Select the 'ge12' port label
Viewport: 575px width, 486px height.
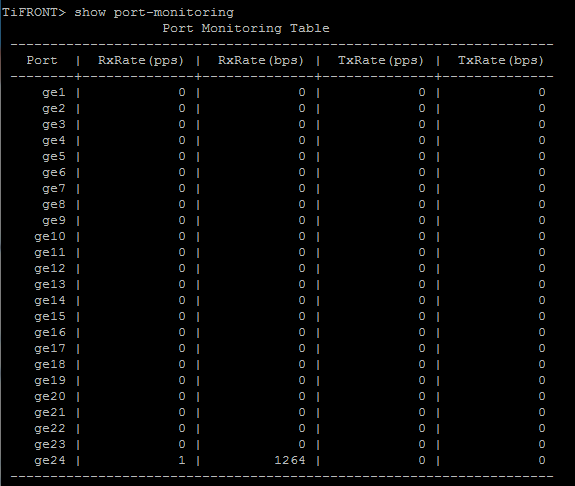pos(50,269)
